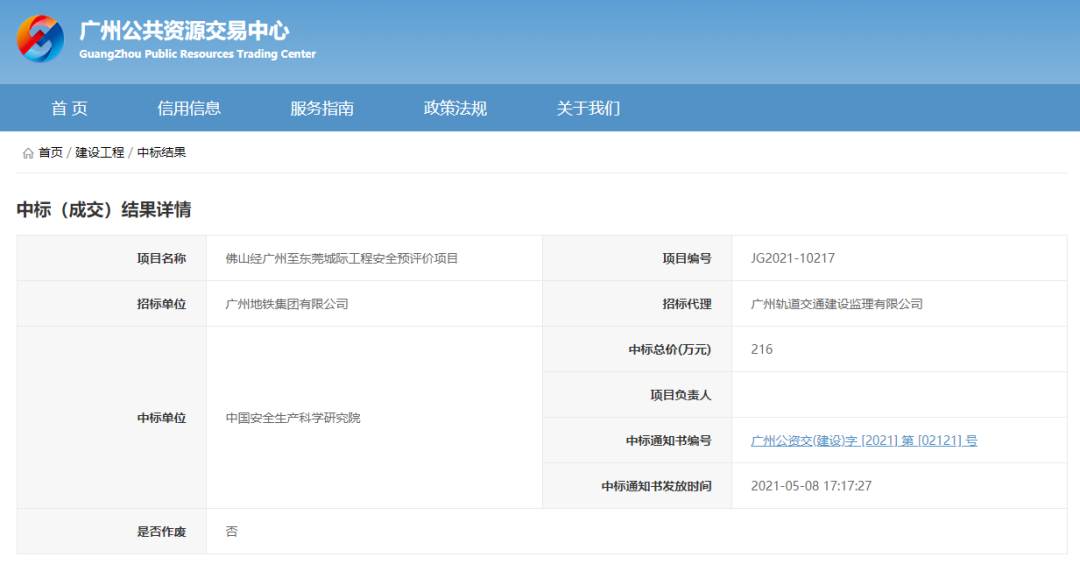Click the empty 项目负责人 value cell
This screenshot has height=571, width=1080.
899,395
